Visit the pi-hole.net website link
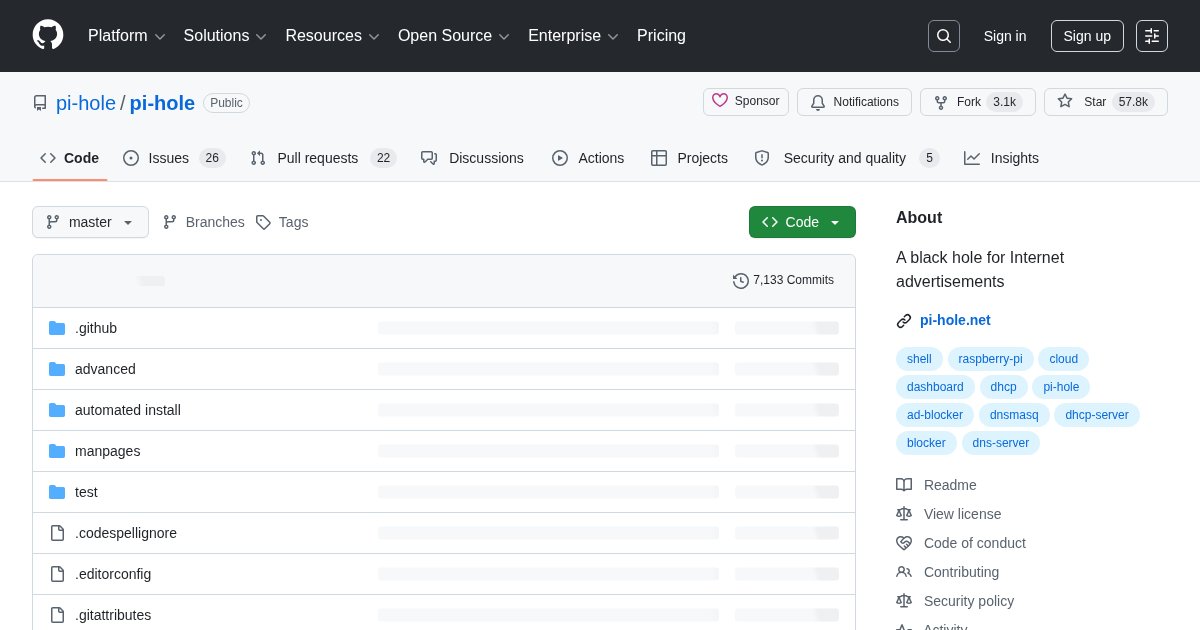The image size is (1200, 630). [955, 320]
